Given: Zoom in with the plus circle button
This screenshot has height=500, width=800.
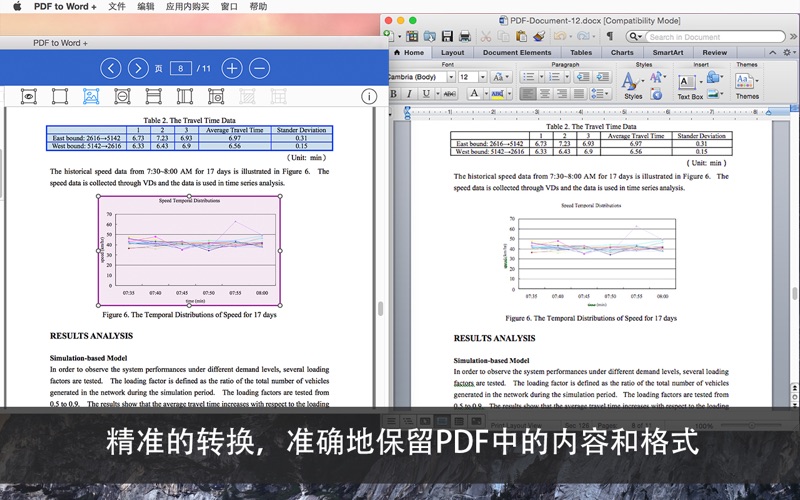Looking at the screenshot, I should coord(232,68).
